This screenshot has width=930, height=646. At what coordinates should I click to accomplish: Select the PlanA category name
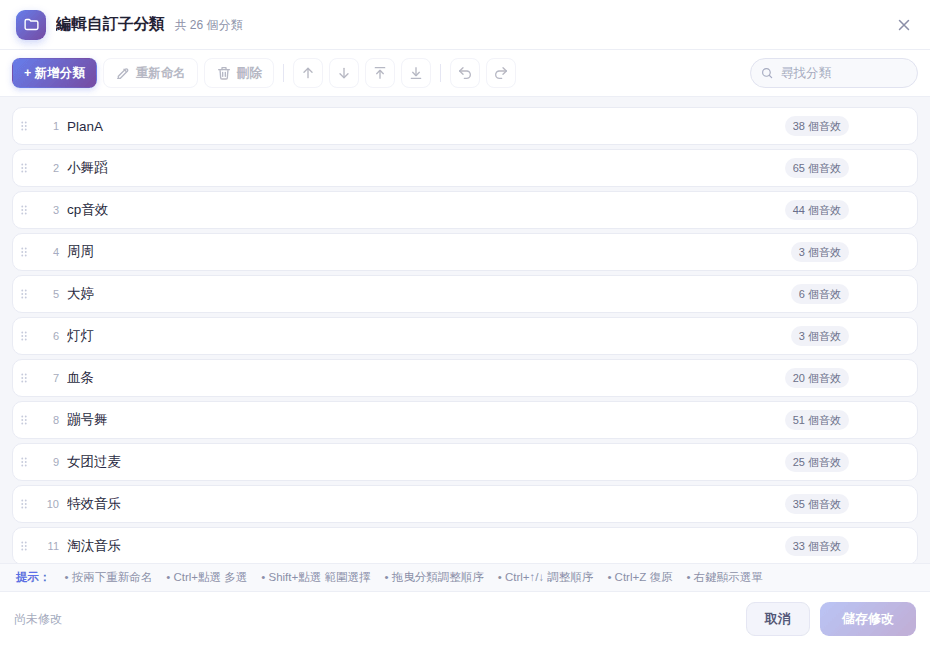pyautogui.click(x=85, y=126)
